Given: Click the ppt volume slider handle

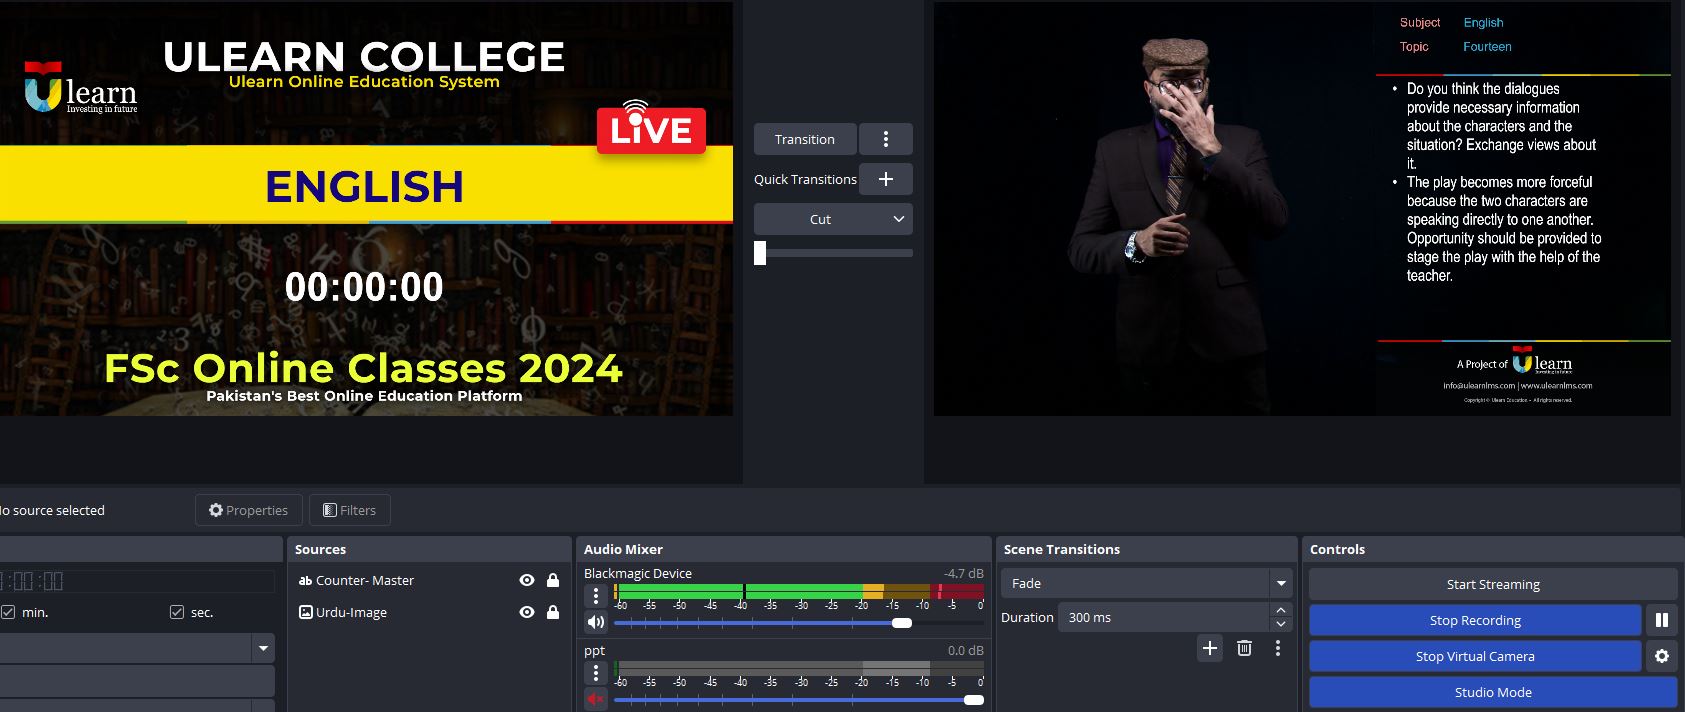Looking at the screenshot, I should pos(974,700).
